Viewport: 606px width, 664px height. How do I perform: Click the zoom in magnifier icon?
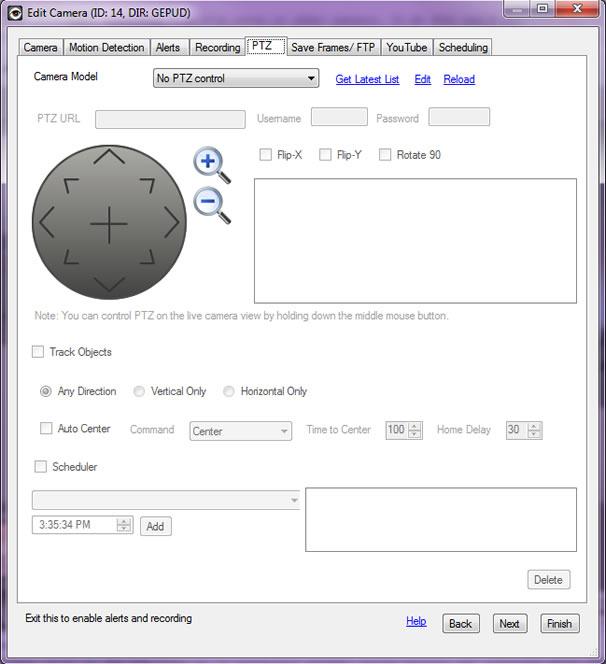click(210, 163)
